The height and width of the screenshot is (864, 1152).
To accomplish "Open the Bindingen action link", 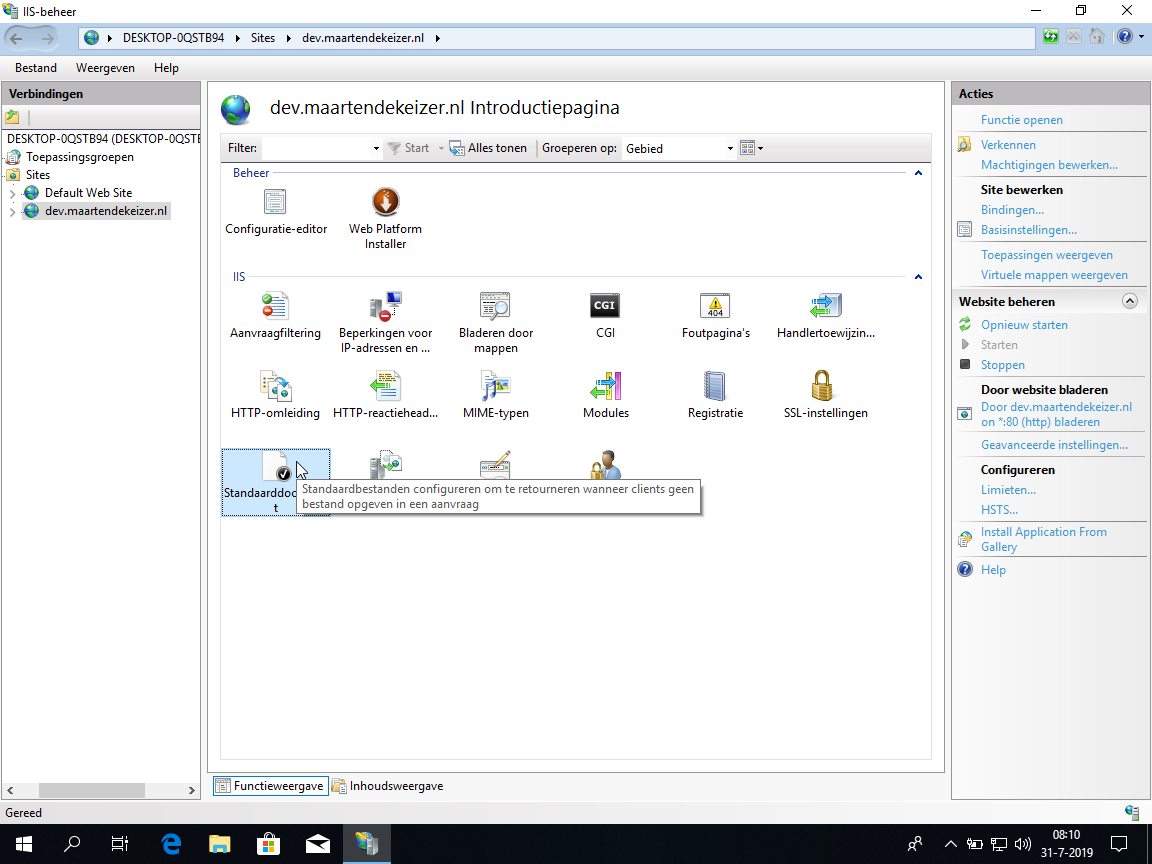I will coord(1012,210).
